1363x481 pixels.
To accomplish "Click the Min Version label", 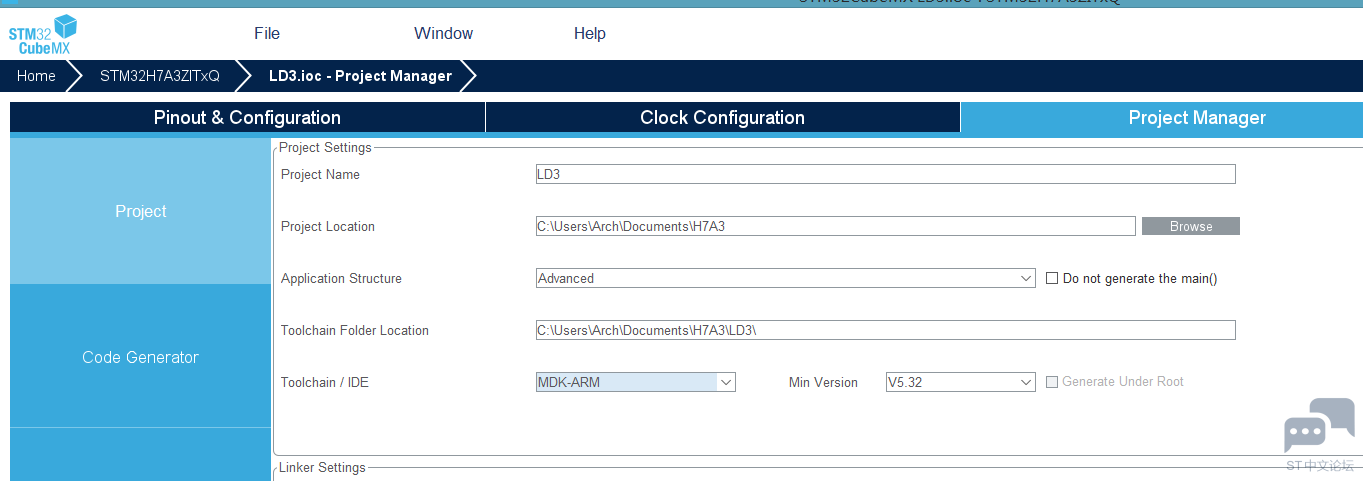I will (x=823, y=382).
